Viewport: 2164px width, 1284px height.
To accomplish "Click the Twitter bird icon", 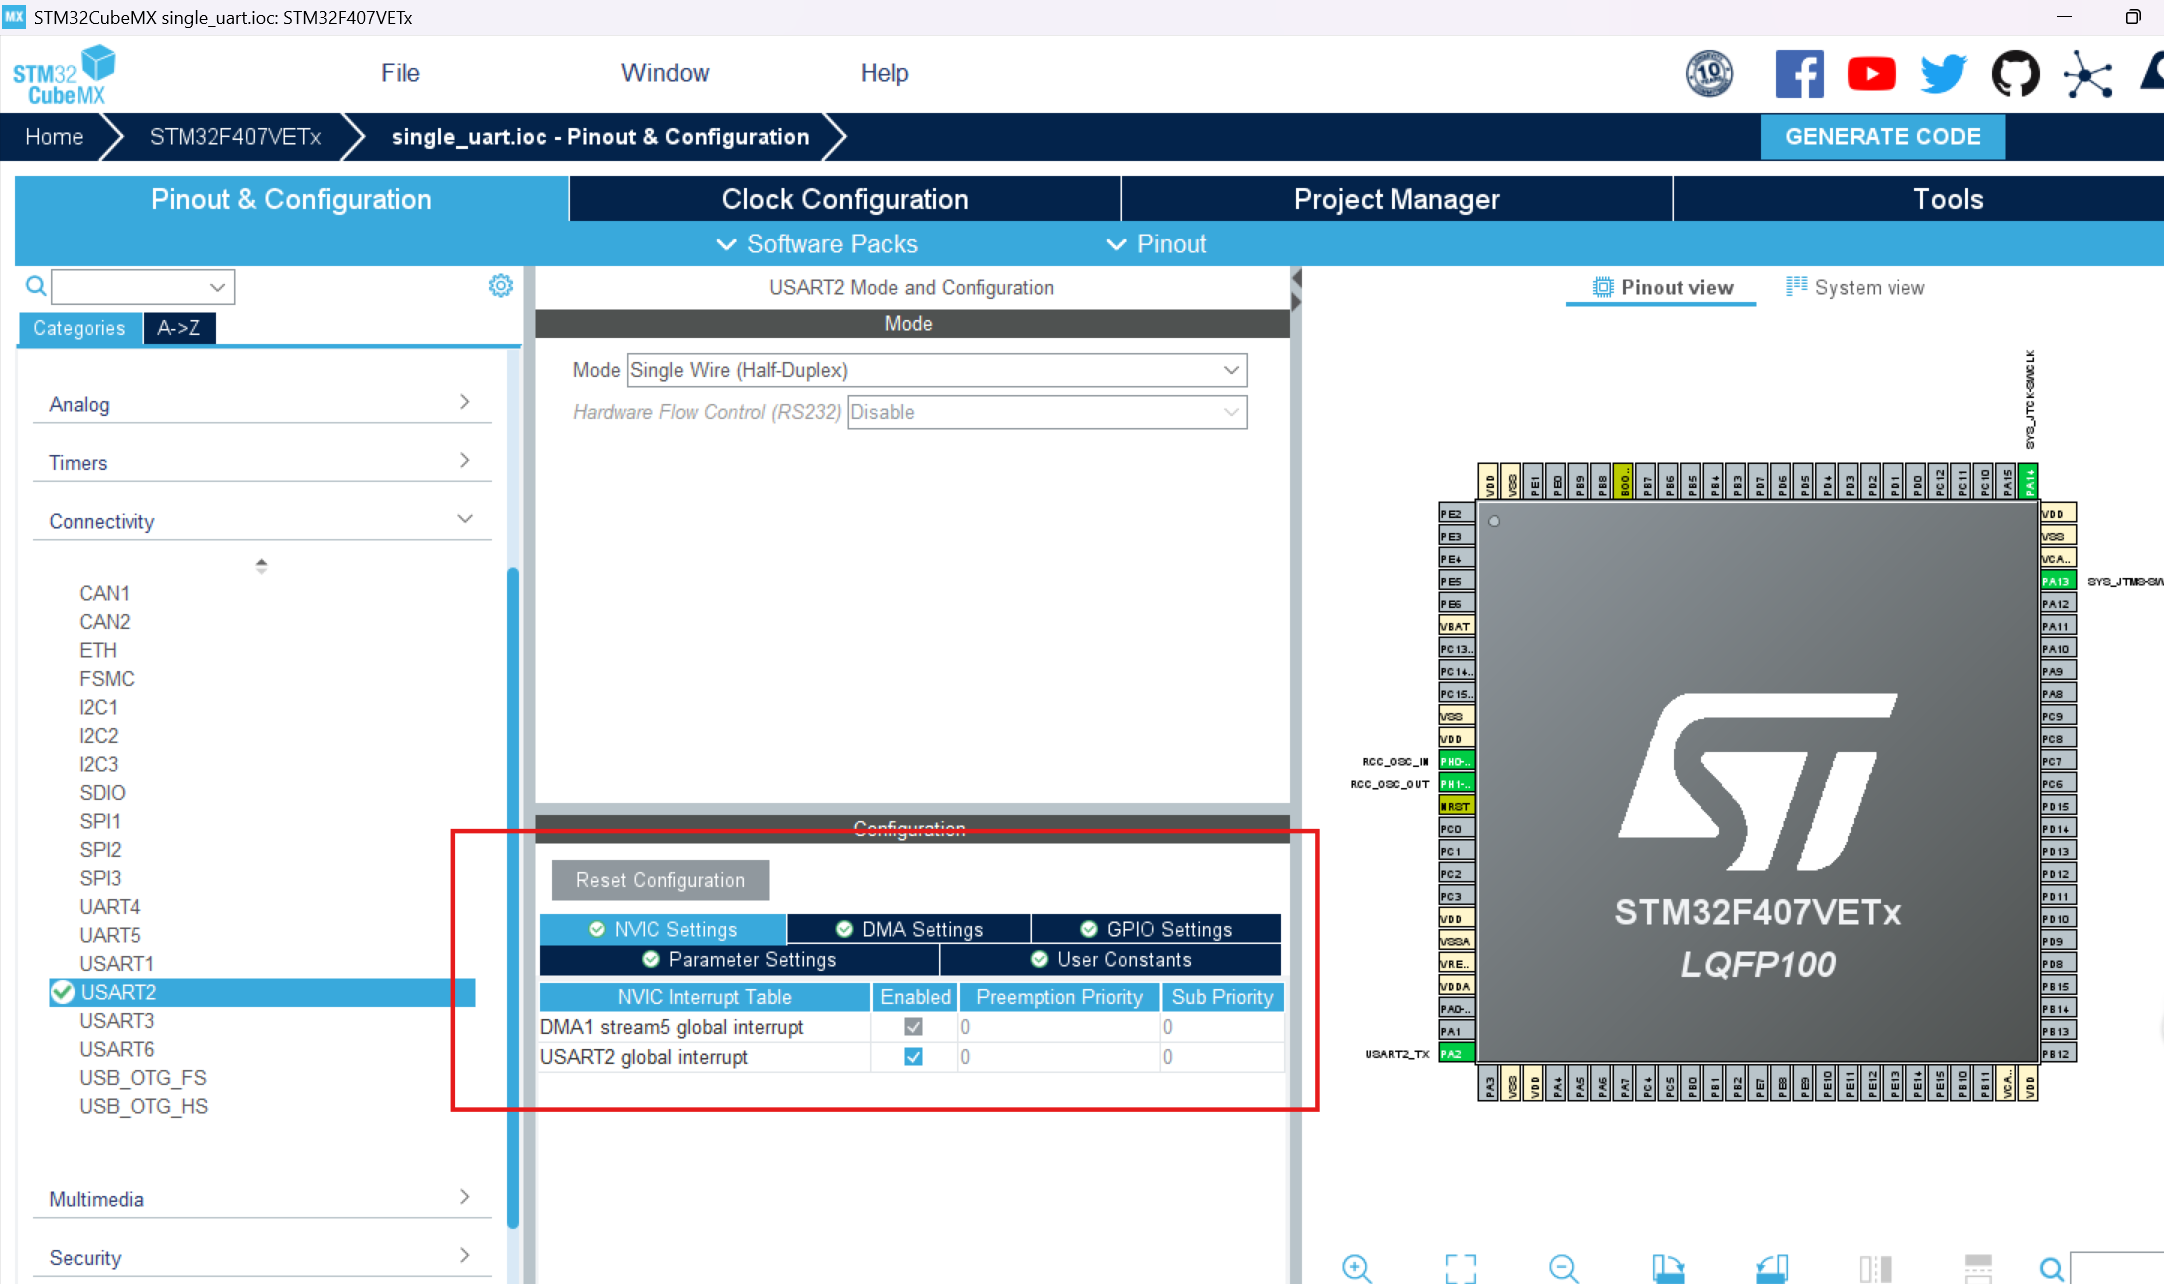I will pyautogui.click(x=1943, y=74).
